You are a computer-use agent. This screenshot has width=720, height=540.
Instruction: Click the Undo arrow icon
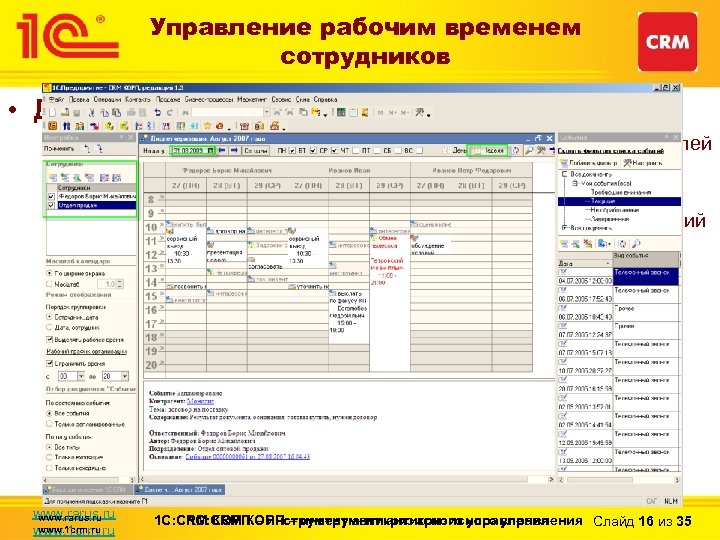pos(158,112)
